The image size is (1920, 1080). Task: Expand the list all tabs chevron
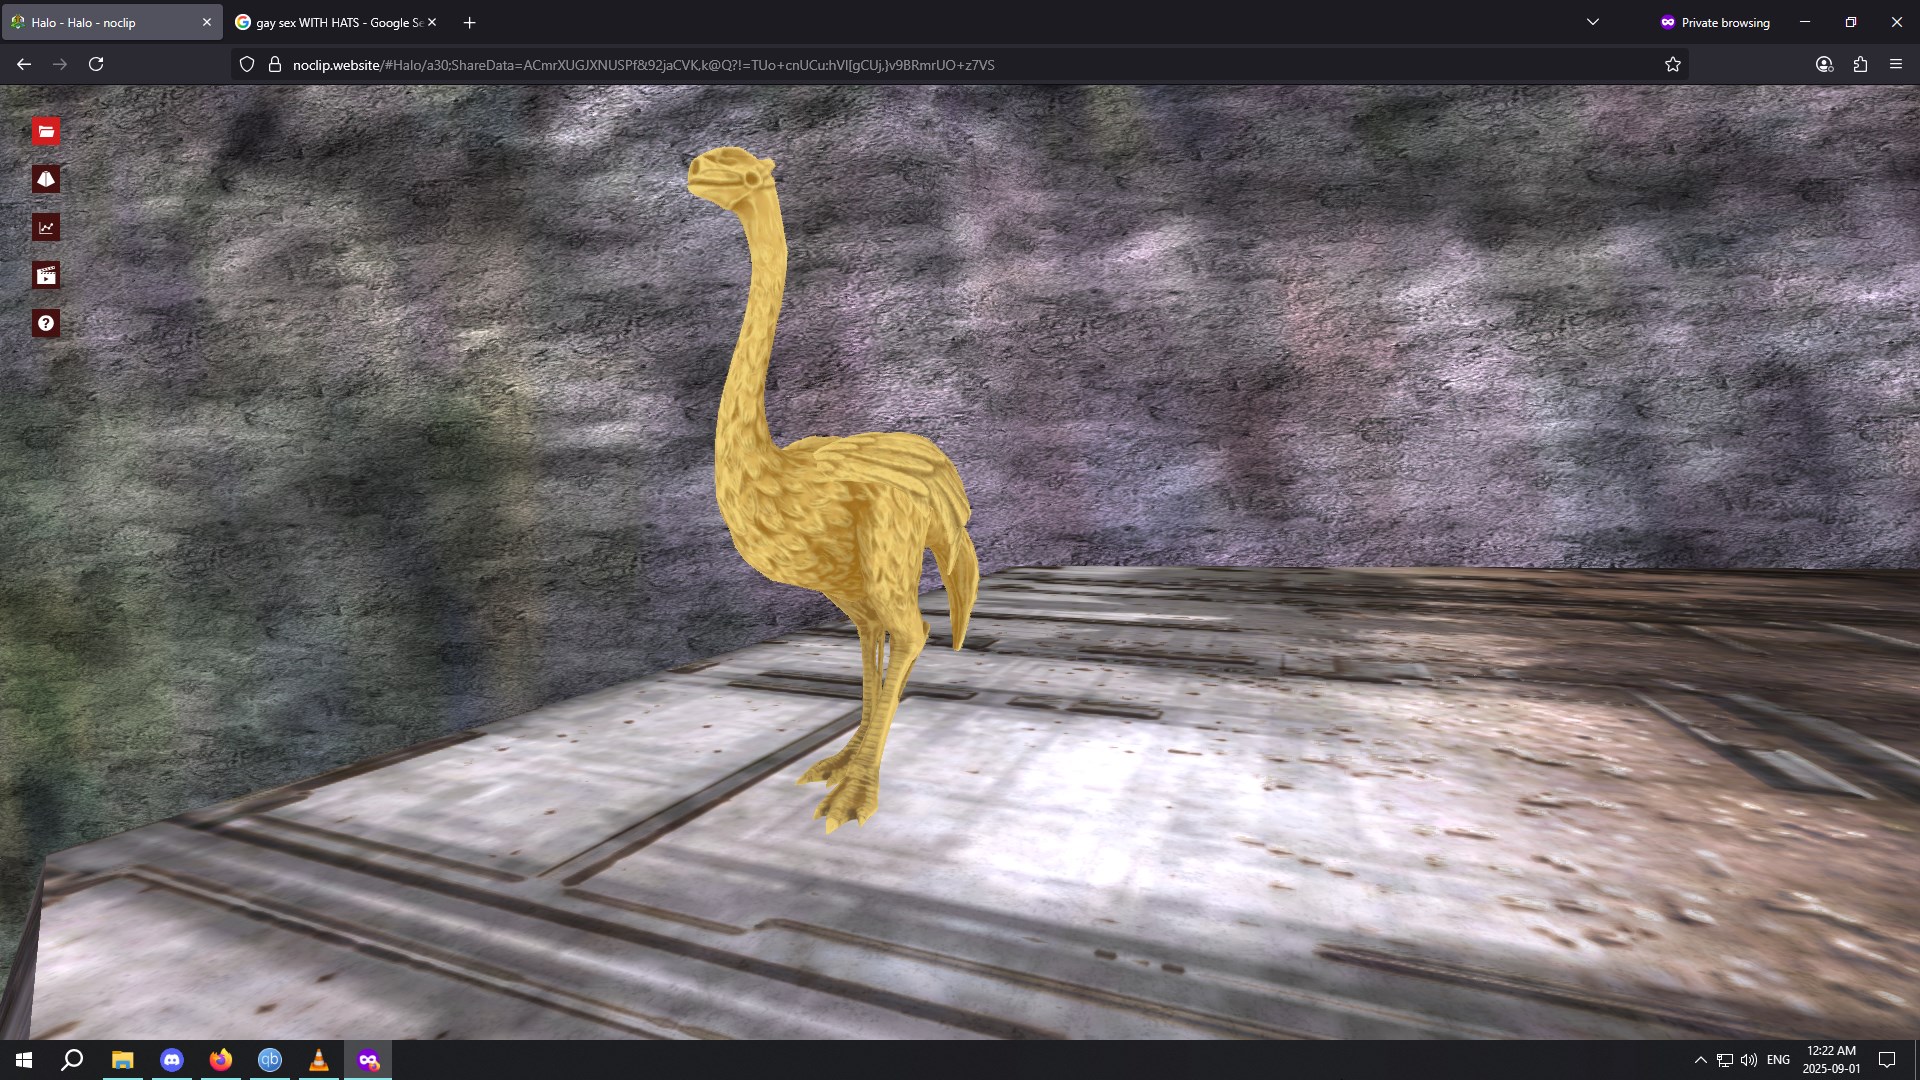point(1593,22)
